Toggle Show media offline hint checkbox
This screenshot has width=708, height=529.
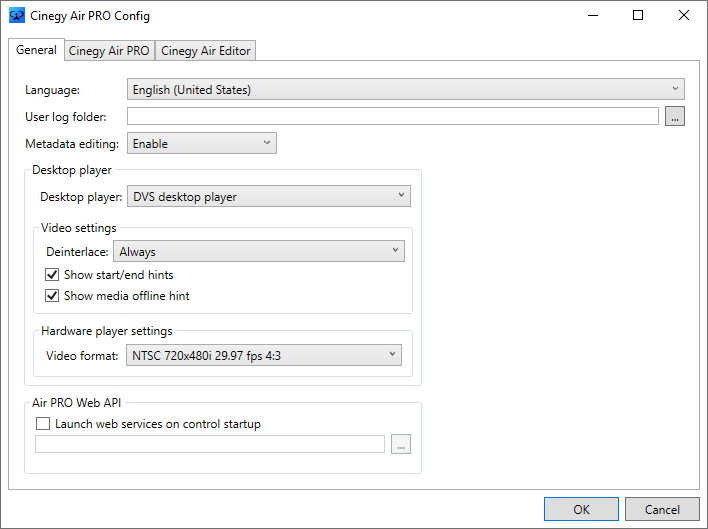tap(52, 296)
